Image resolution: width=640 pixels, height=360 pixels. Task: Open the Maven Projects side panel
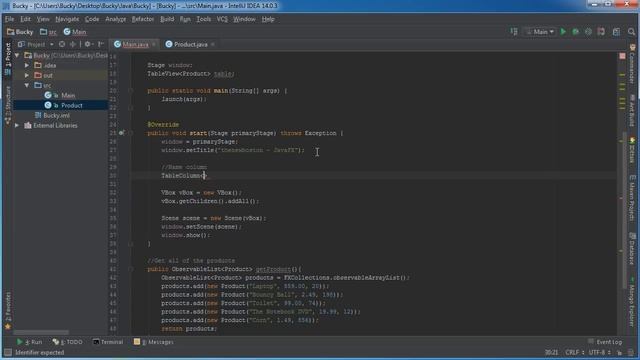coord(632,198)
